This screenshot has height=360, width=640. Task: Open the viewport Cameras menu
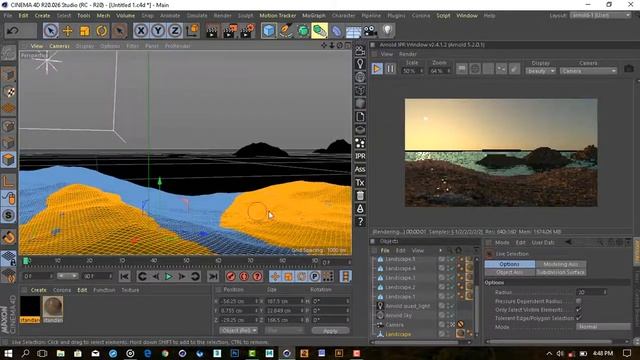(x=60, y=46)
